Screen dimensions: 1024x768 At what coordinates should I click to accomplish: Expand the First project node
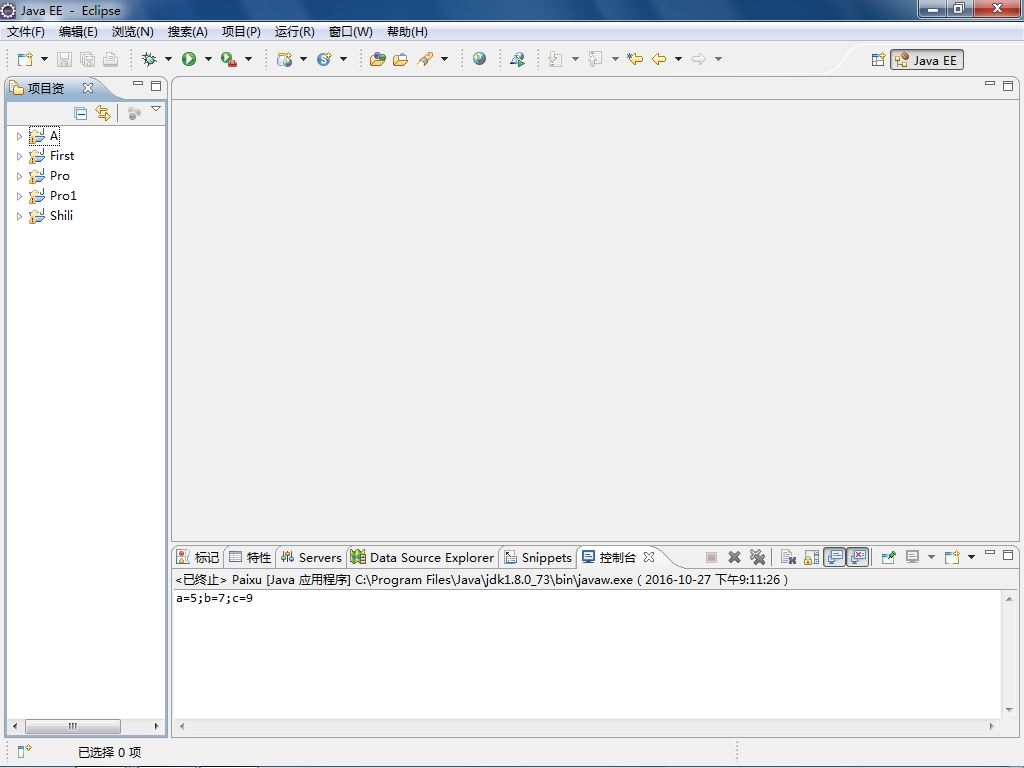(x=19, y=157)
